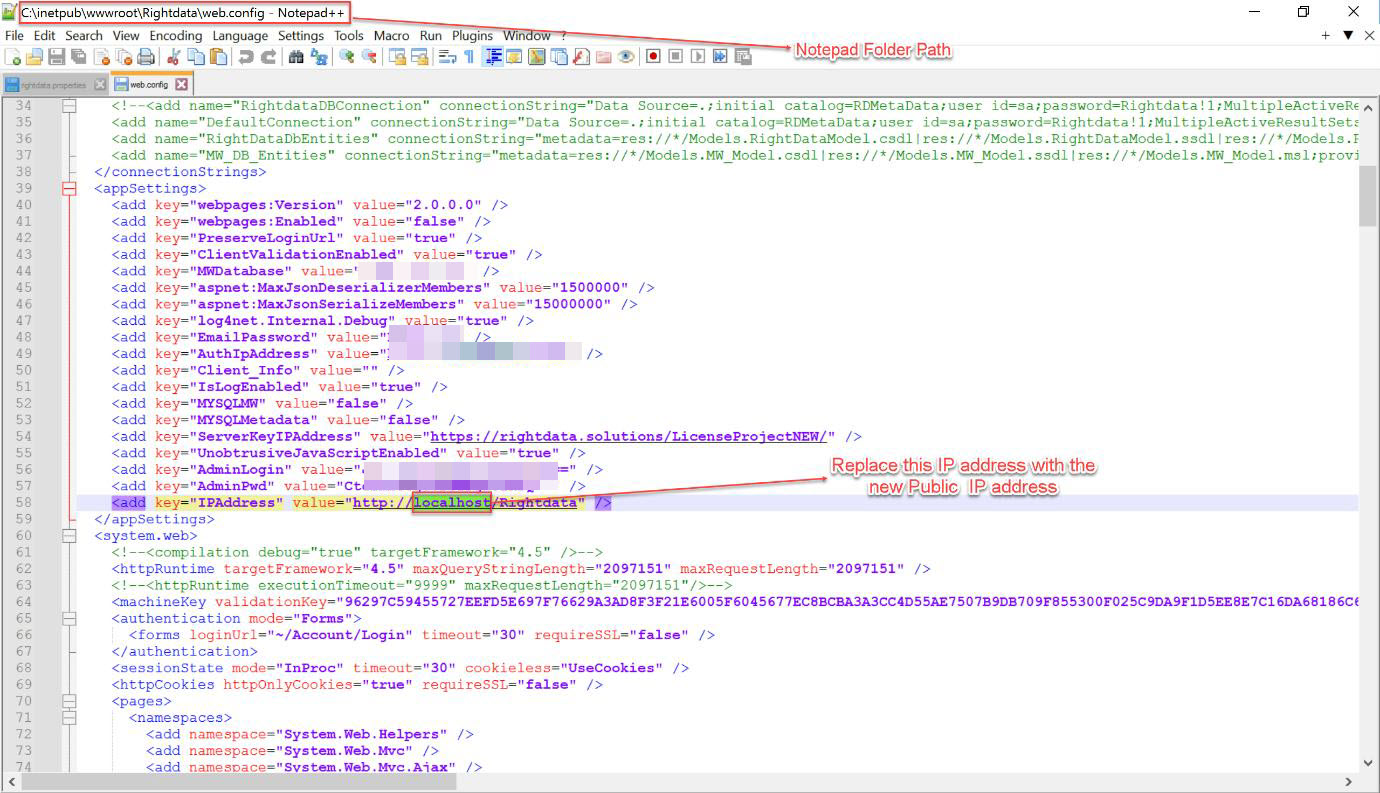Print the document using the printer icon
Screen dimensions: 1380x793
145,57
